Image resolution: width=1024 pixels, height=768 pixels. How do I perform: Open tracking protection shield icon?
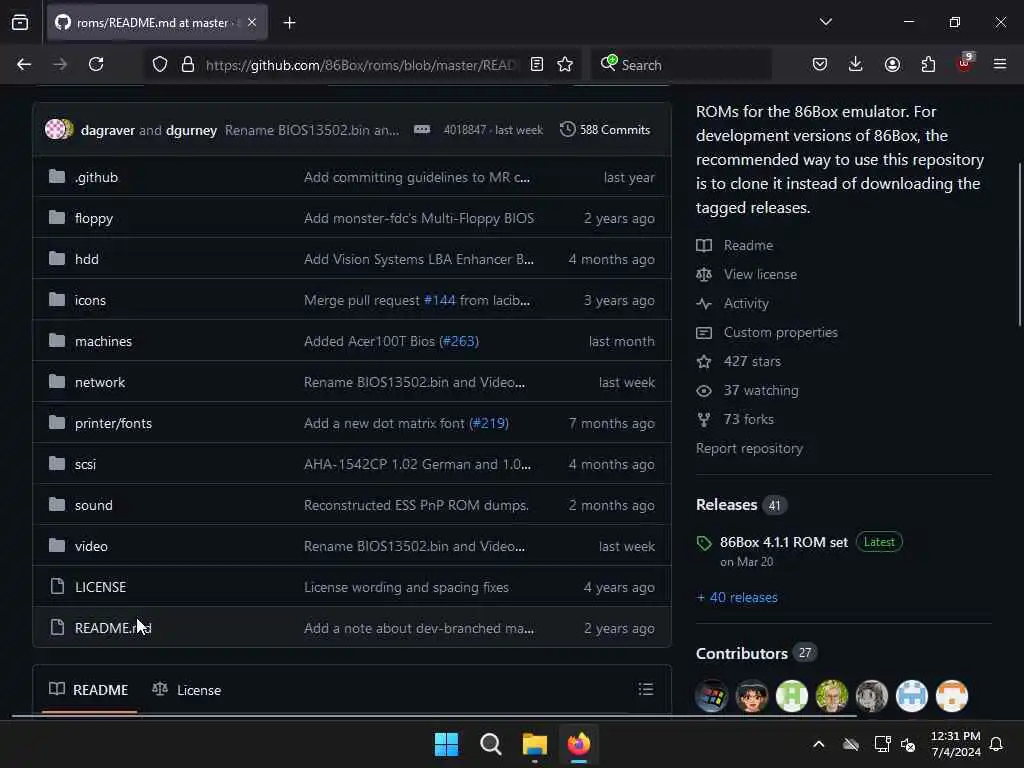[160, 64]
